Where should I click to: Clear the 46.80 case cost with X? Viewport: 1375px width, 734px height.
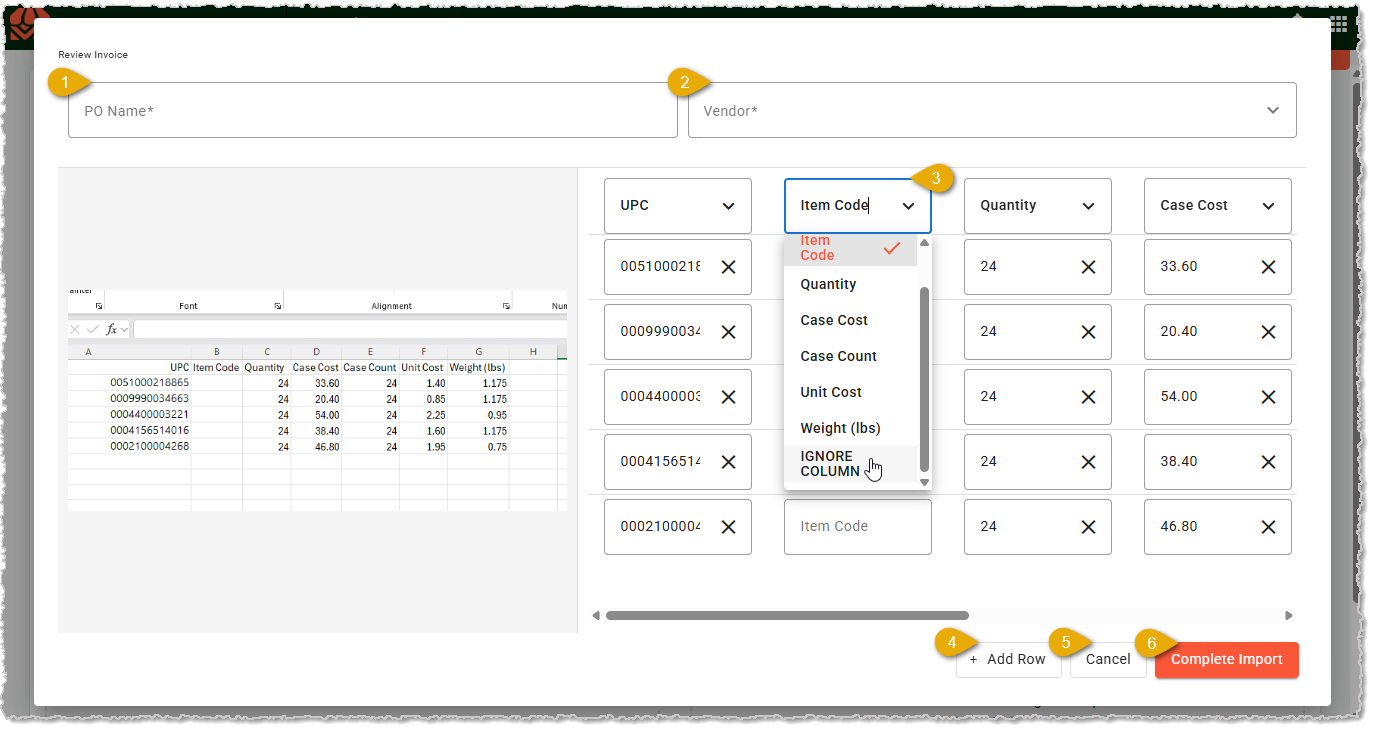click(x=1268, y=527)
